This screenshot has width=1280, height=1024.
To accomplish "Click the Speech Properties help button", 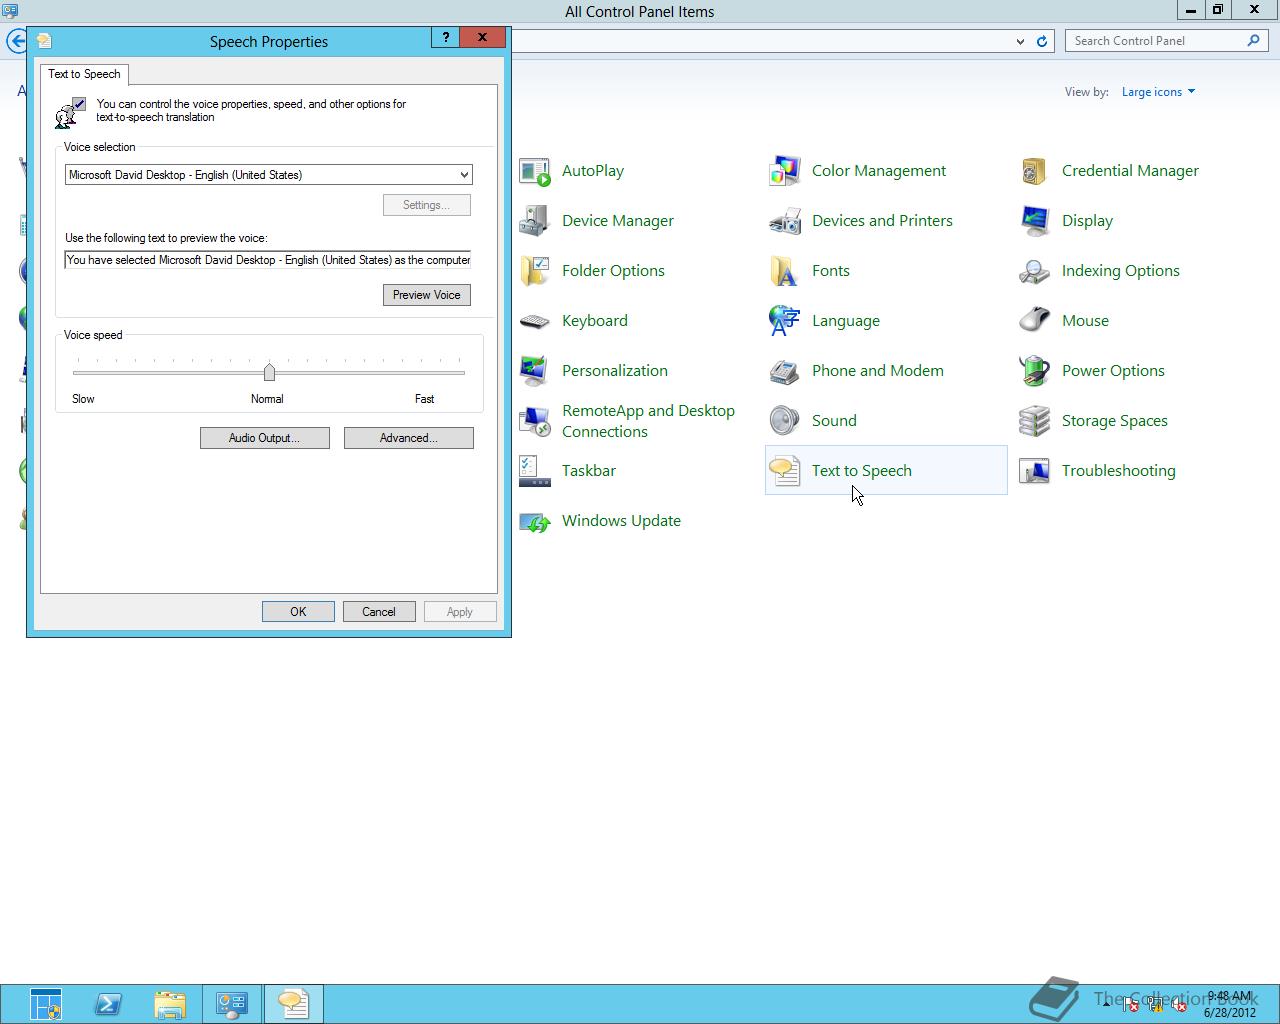I will [446, 37].
